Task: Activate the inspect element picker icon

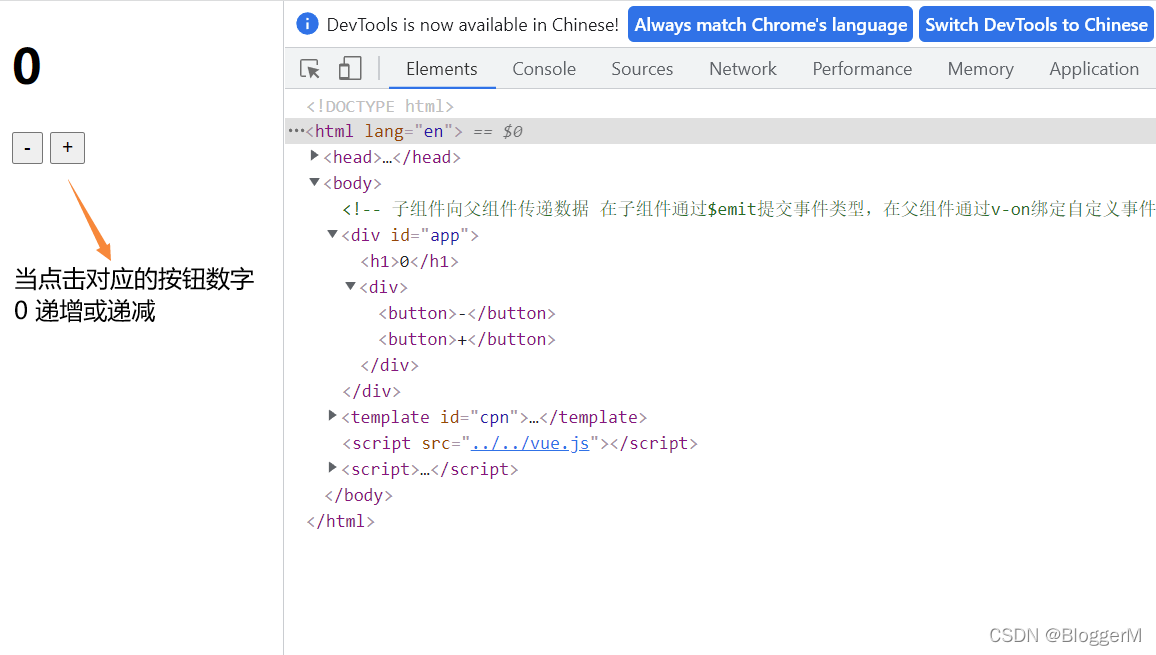Action: click(310, 69)
